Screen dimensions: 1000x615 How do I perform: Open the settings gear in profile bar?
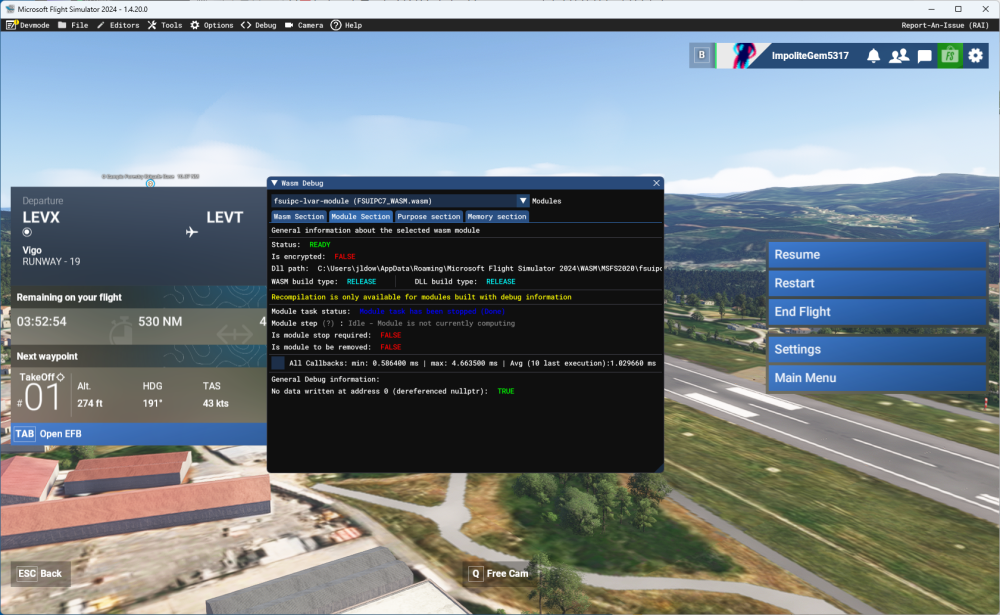[x=976, y=56]
